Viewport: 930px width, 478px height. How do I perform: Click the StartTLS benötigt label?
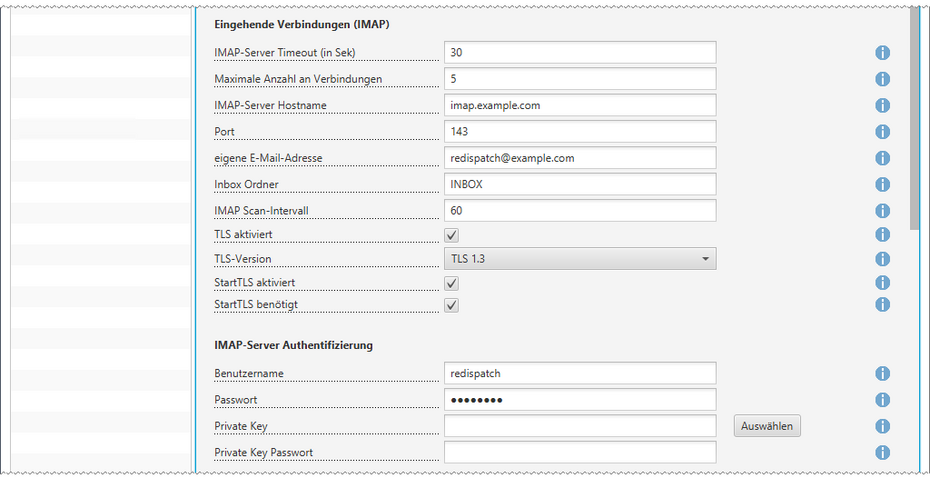click(255, 304)
